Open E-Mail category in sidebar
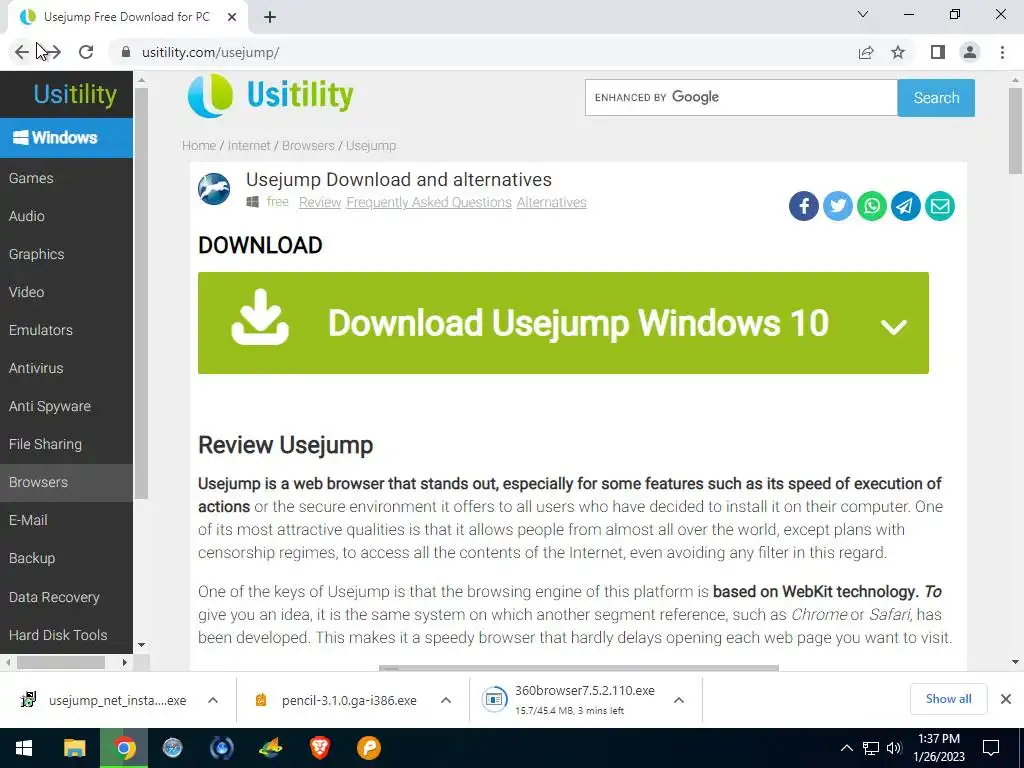 pyautogui.click(x=66, y=520)
